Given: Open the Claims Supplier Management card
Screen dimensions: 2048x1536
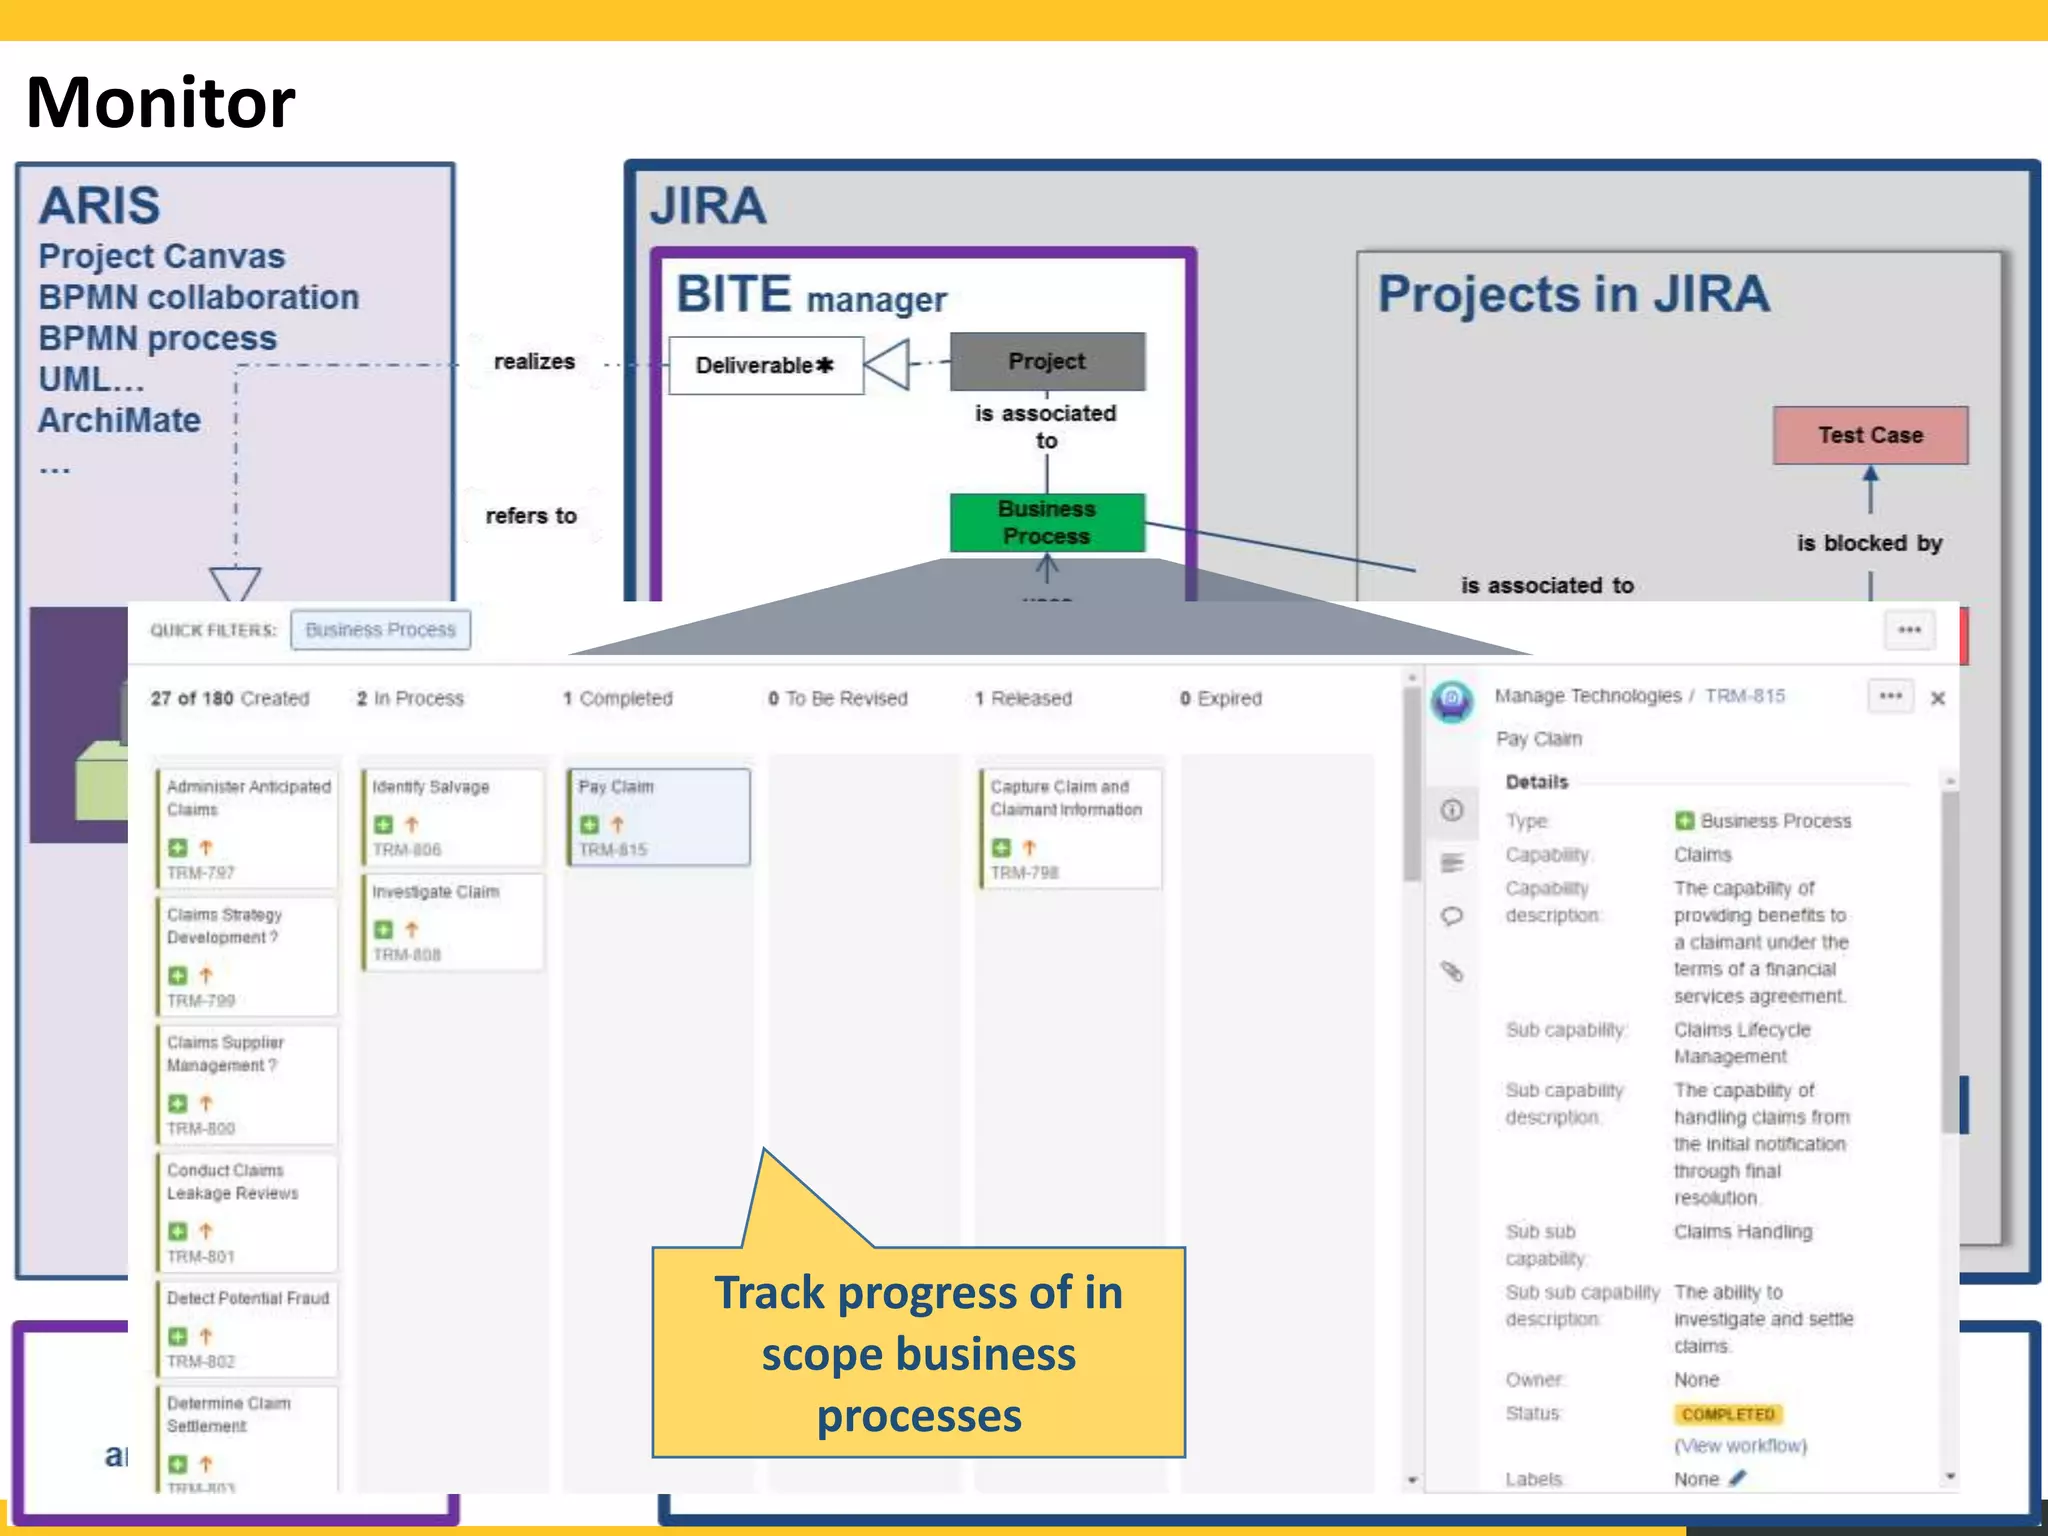Looking at the screenshot, I should pos(246,1084).
